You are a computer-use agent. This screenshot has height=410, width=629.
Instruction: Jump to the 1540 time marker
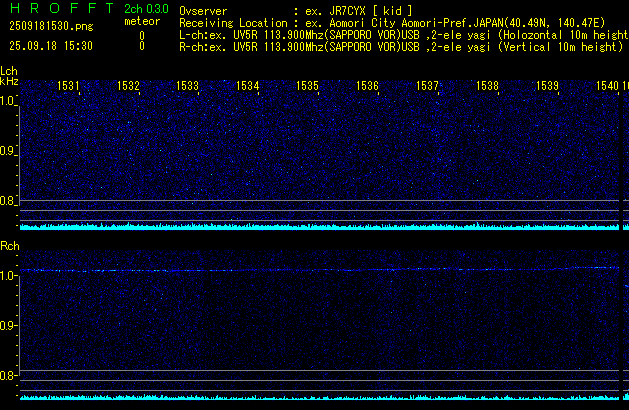607,87
